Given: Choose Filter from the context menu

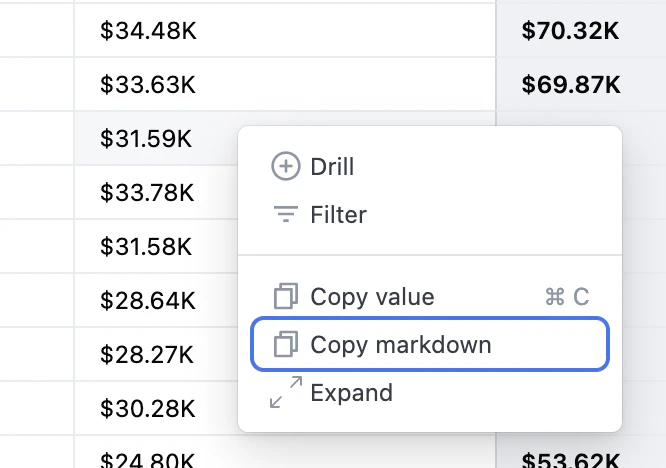Looking at the screenshot, I should coord(430,214).
